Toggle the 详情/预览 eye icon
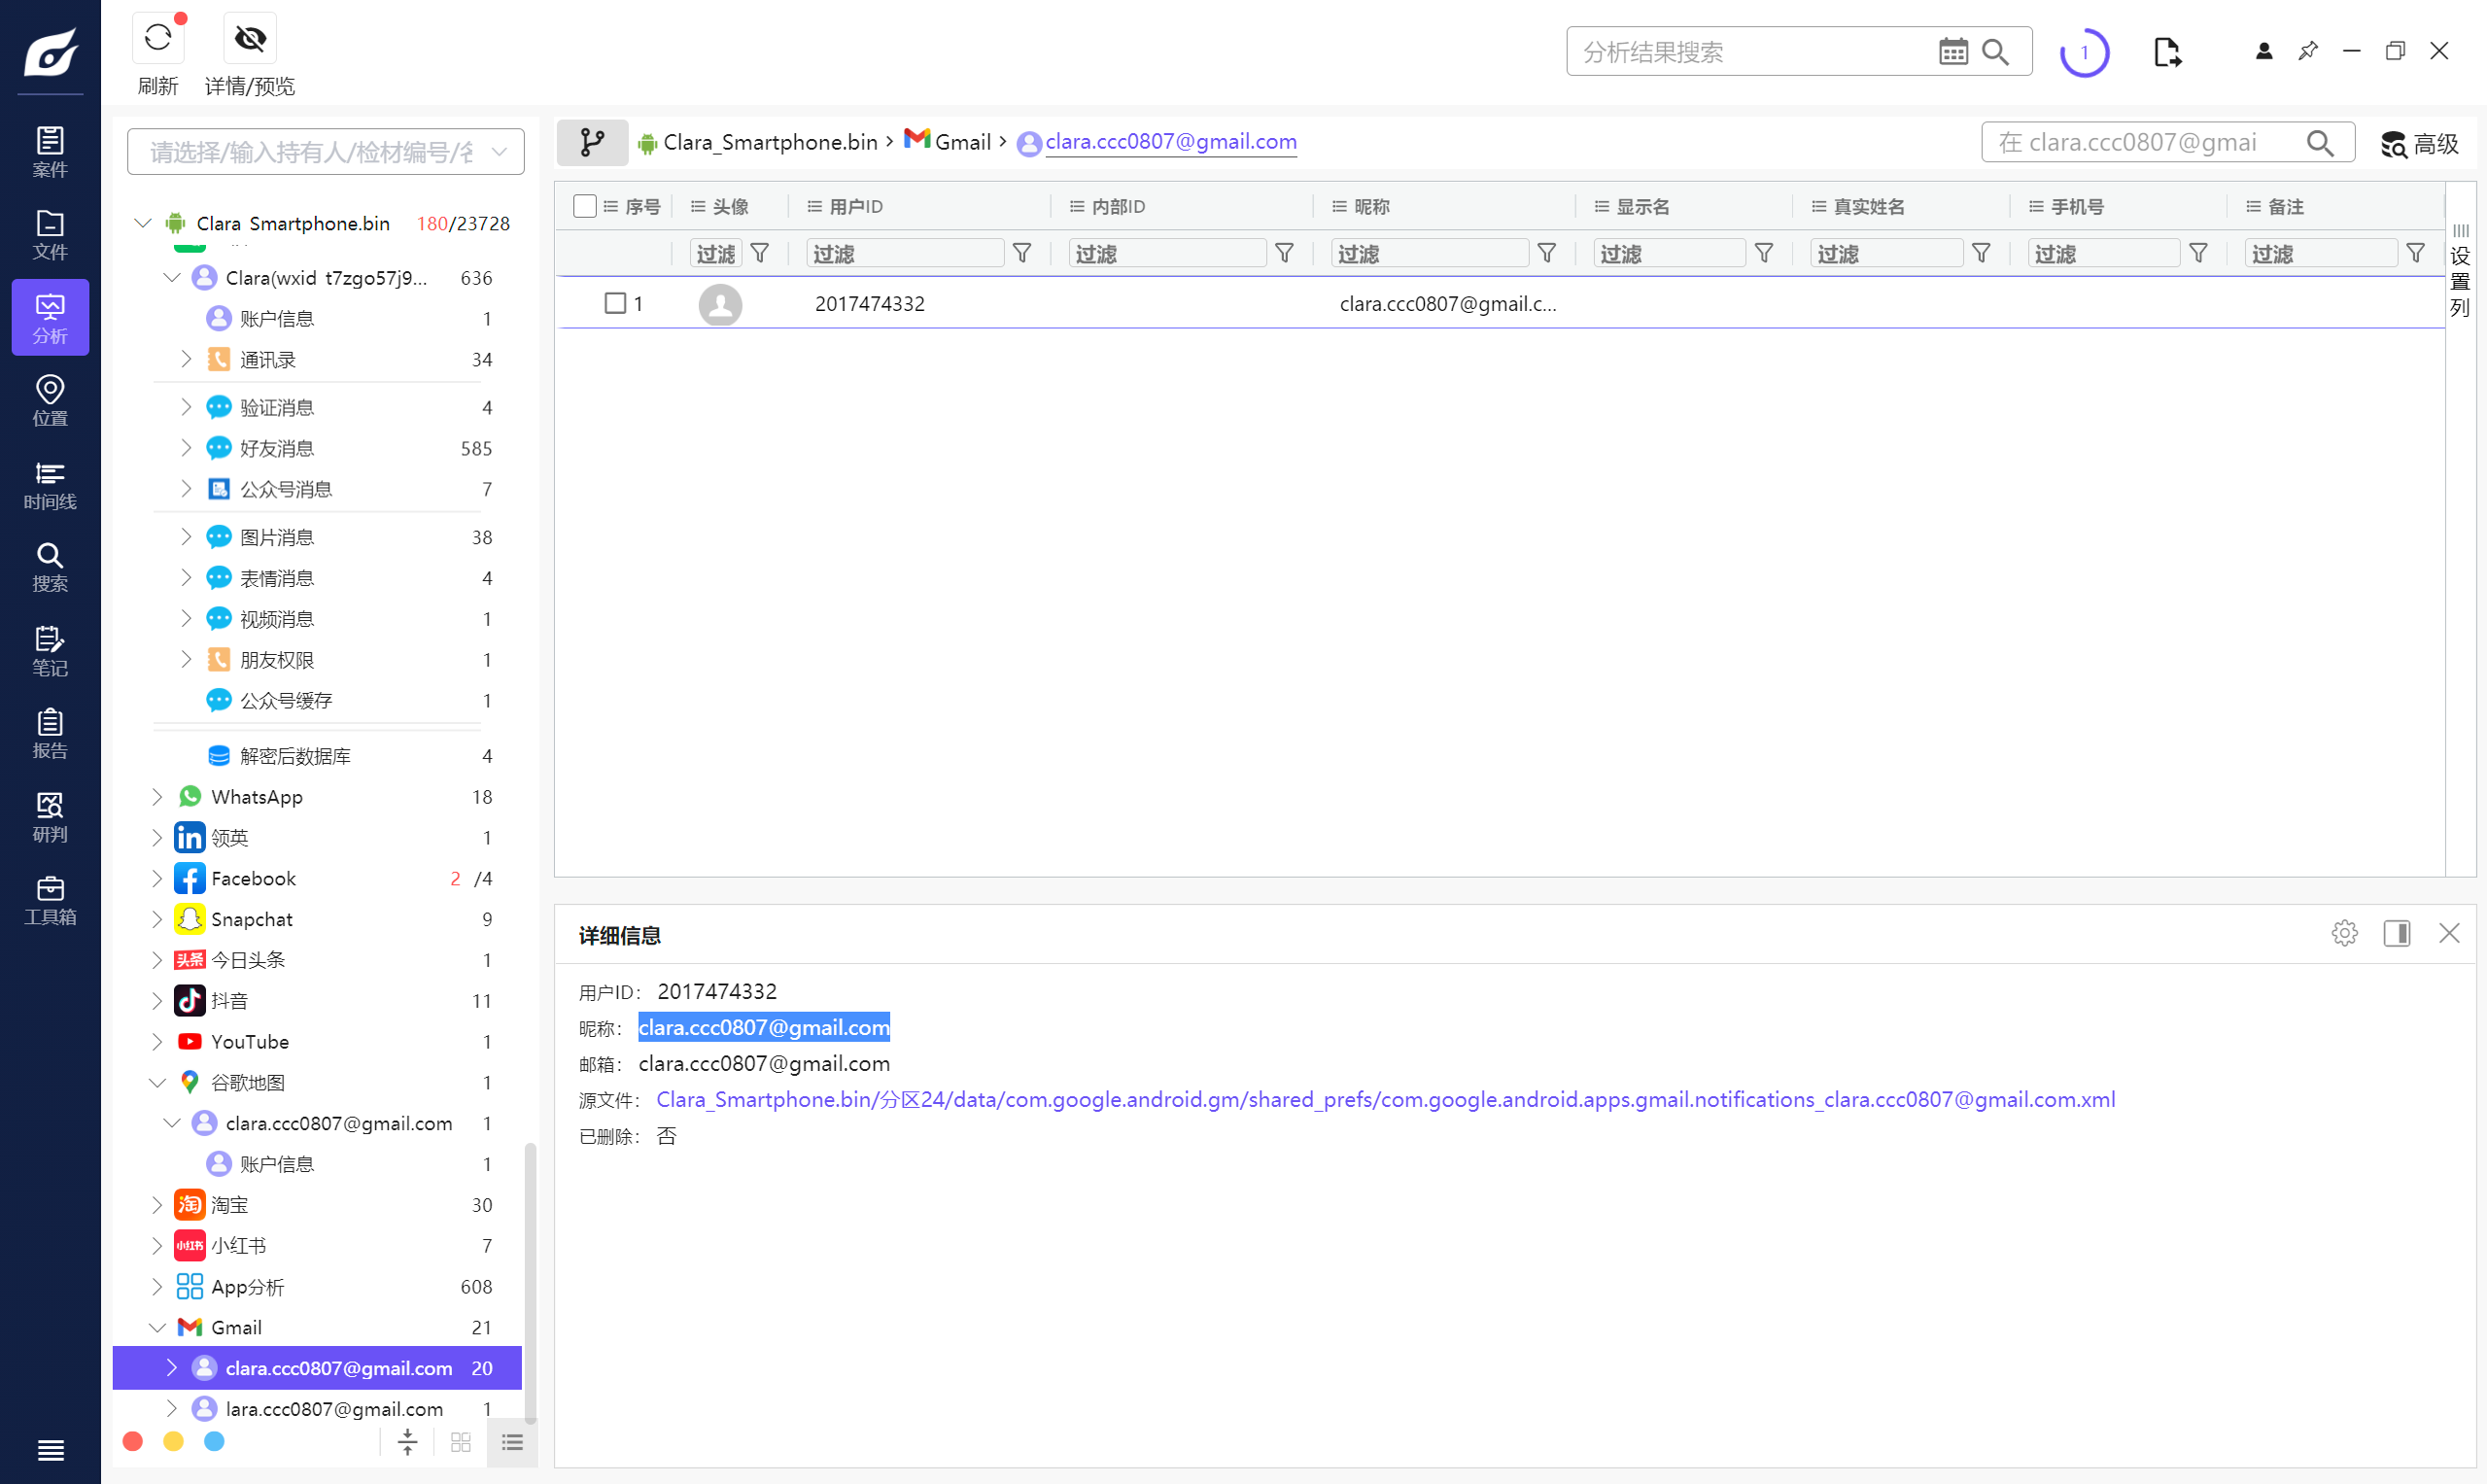Image resolution: width=2487 pixels, height=1484 pixels. click(x=249, y=39)
